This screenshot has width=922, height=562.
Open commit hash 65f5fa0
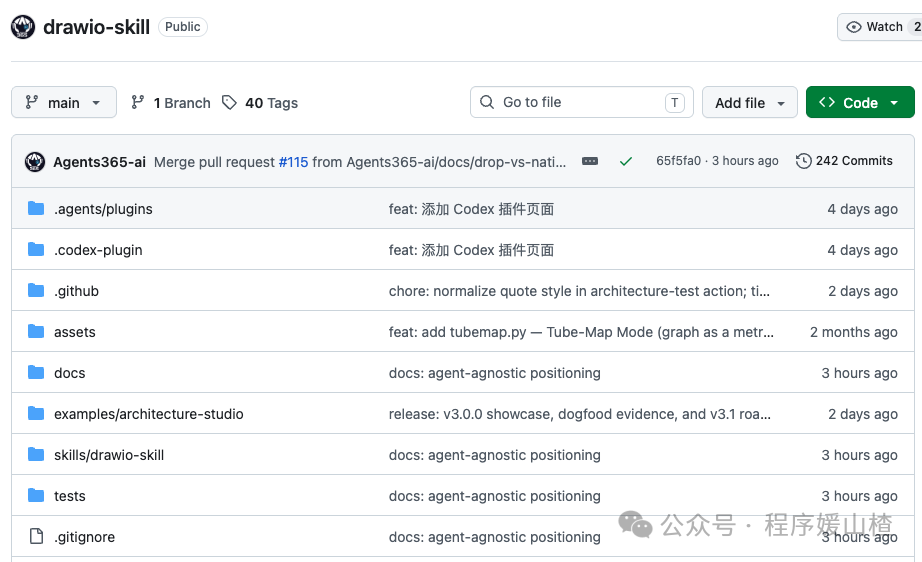point(679,161)
